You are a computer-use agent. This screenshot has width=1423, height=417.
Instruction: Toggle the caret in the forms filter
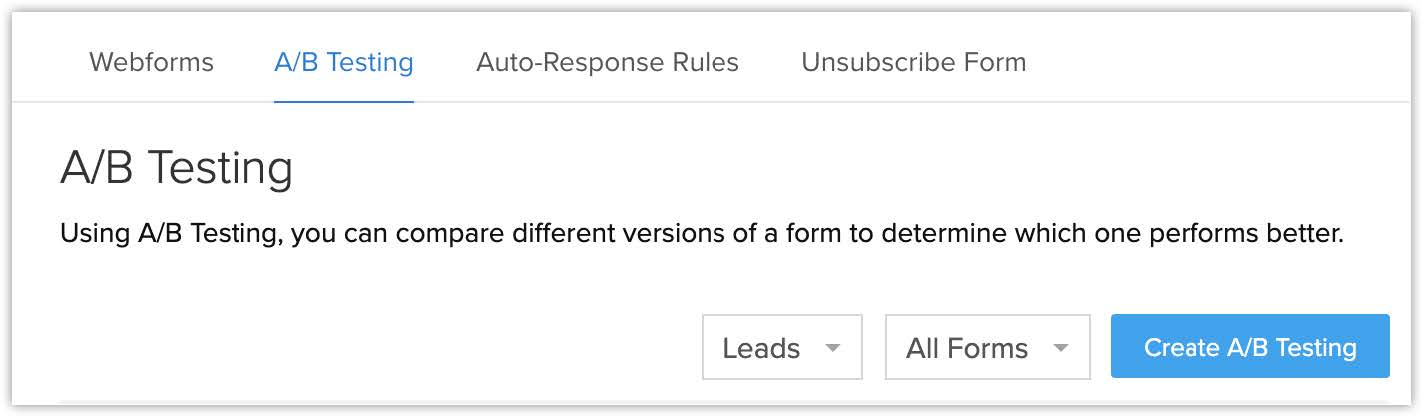(1061, 348)
